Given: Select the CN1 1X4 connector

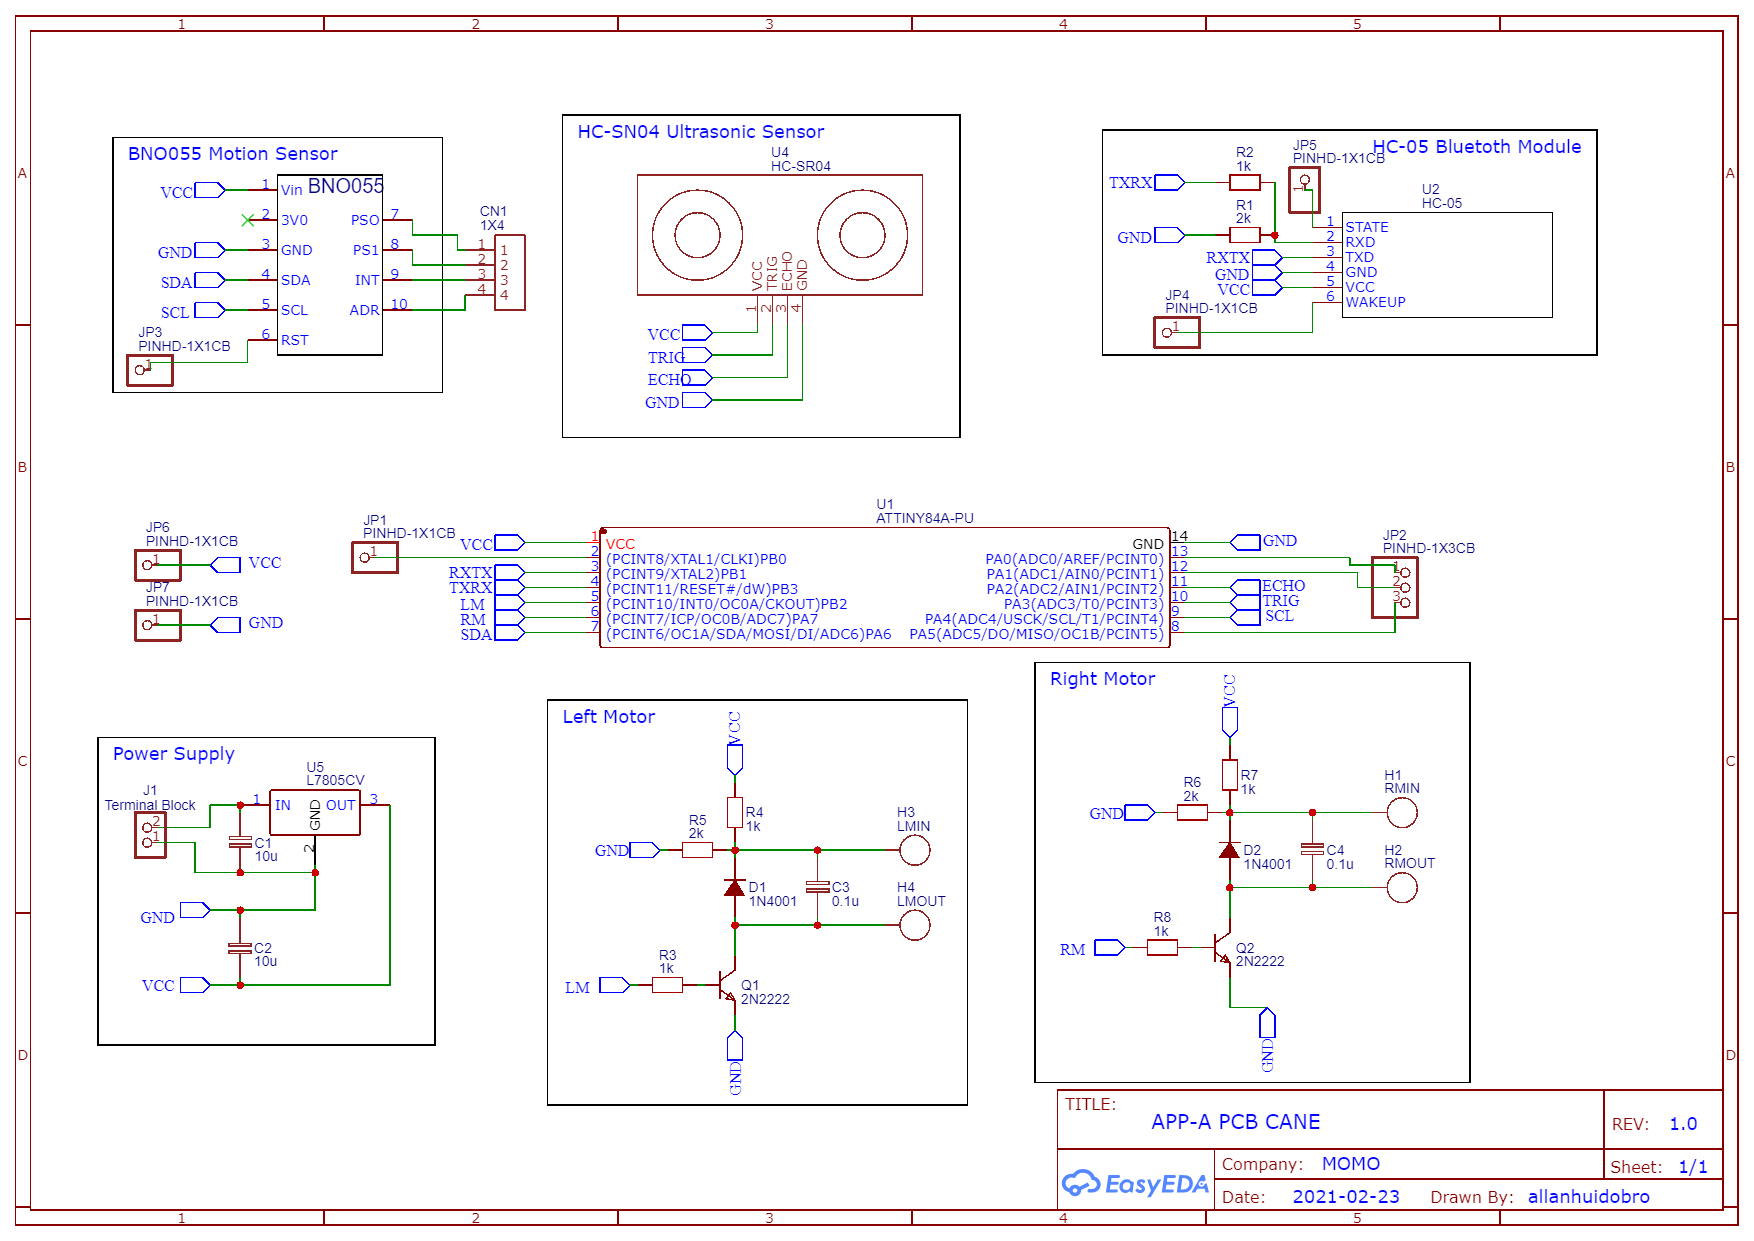Looking at the screenshot, I should click(x=509, y=273).
